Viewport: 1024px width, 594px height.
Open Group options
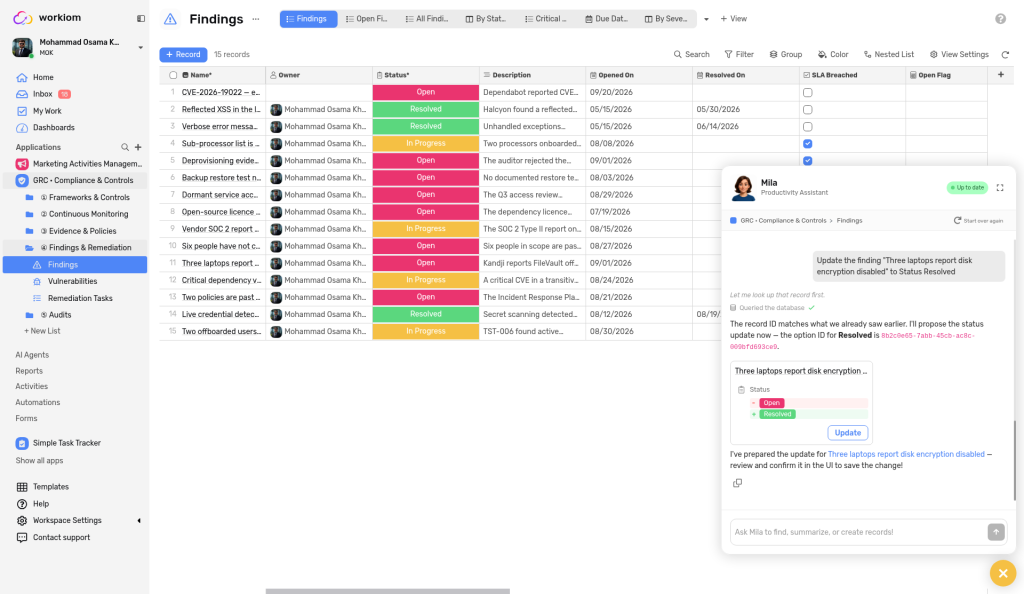point(786,55)
